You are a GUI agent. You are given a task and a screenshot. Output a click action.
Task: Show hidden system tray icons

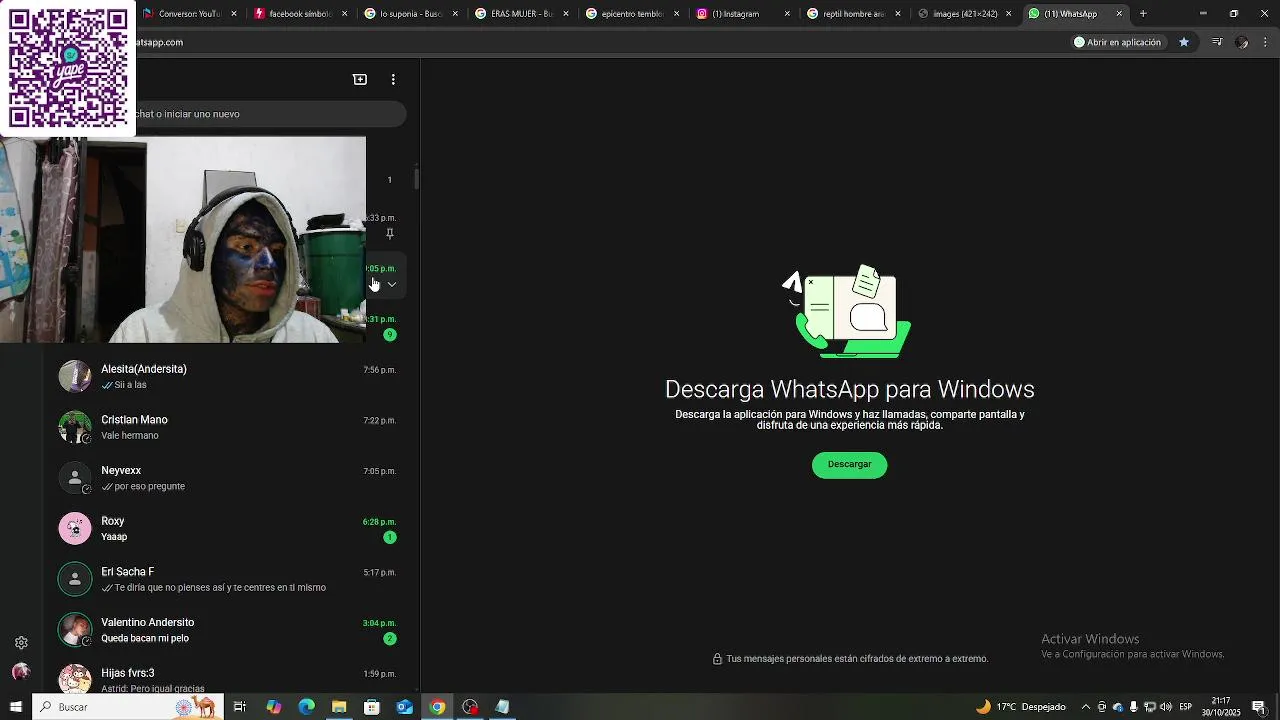[1086, 707]
